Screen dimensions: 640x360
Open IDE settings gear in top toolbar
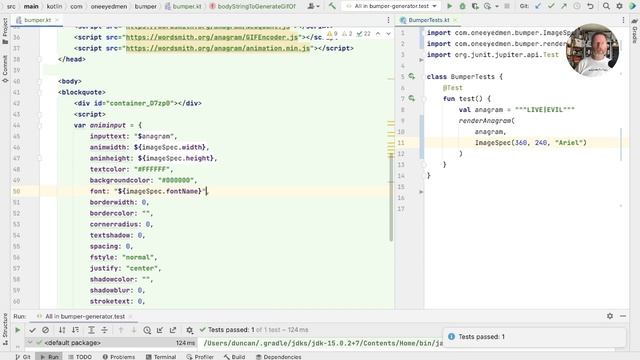coord(619,6)
